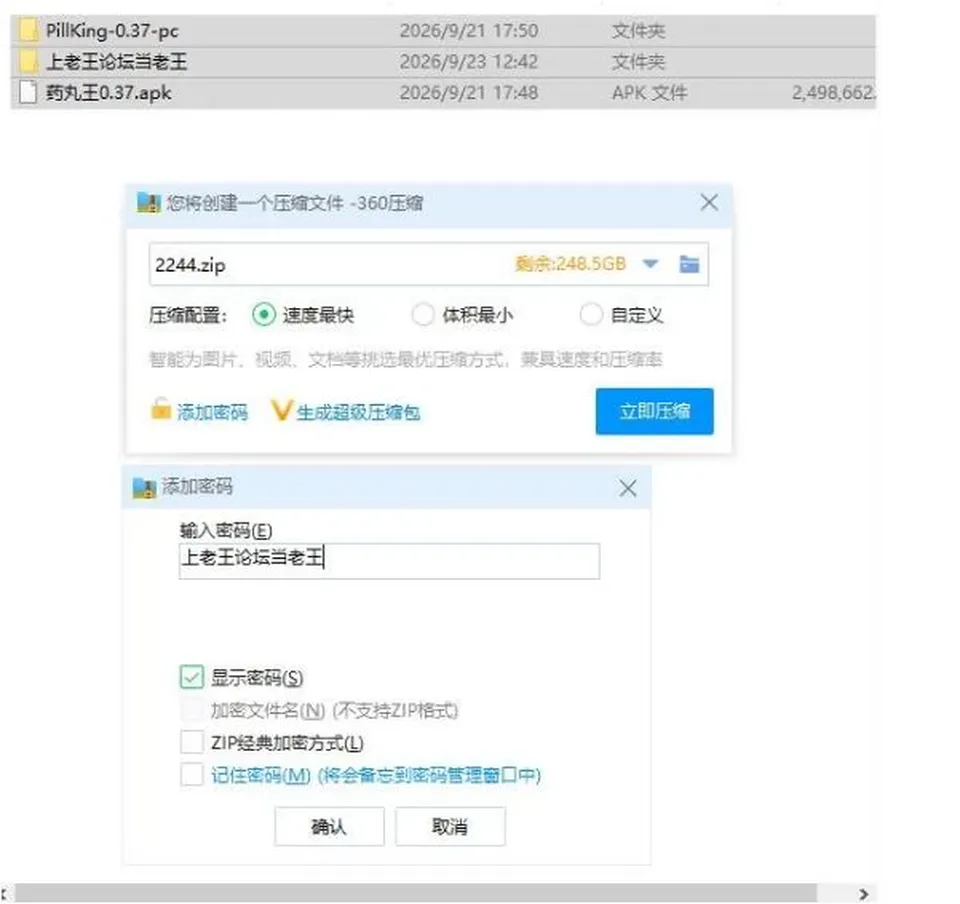Click the 添加密码 dialog title icon

click(x=144, y=487)
